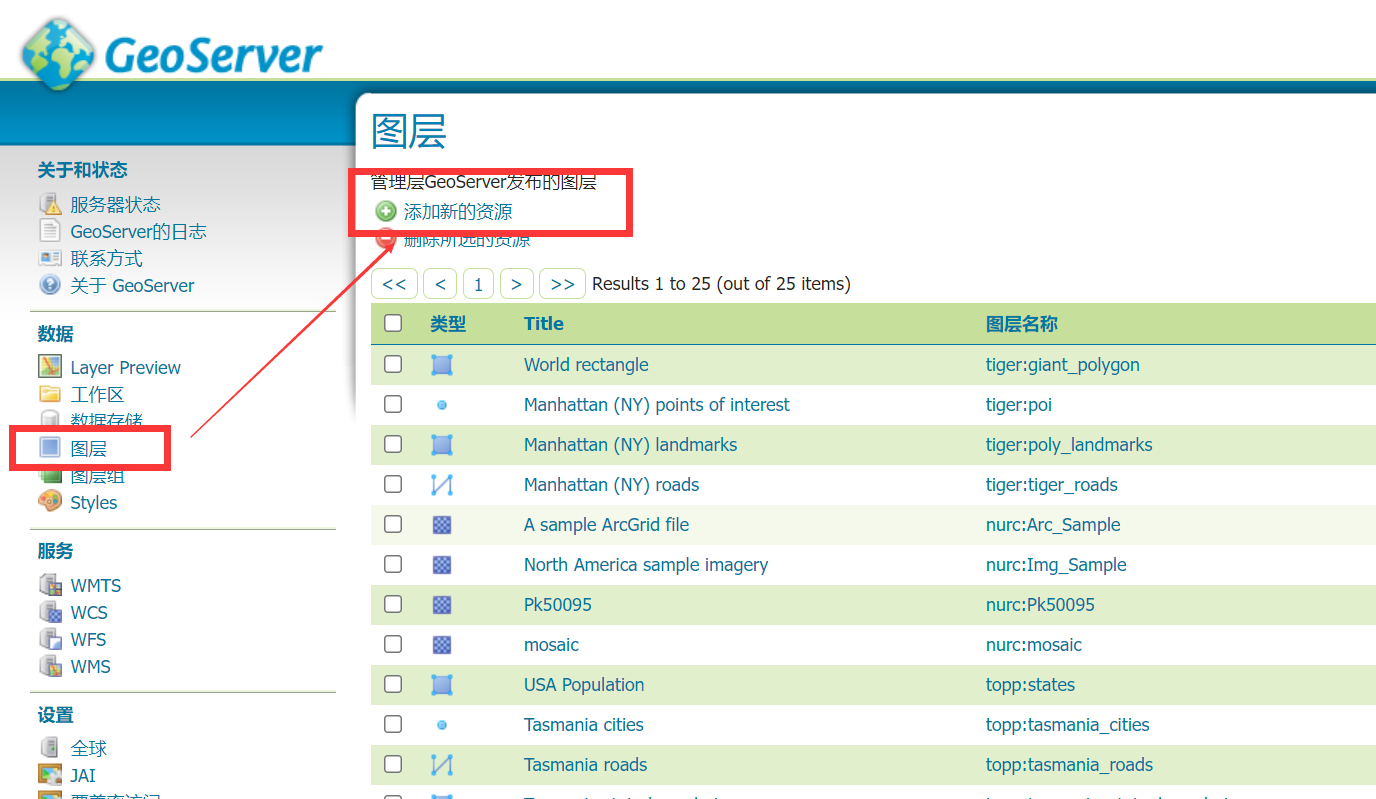Check the mosaic layer checkbox
The image size is (1376, 799).
[x=393, y=644]
